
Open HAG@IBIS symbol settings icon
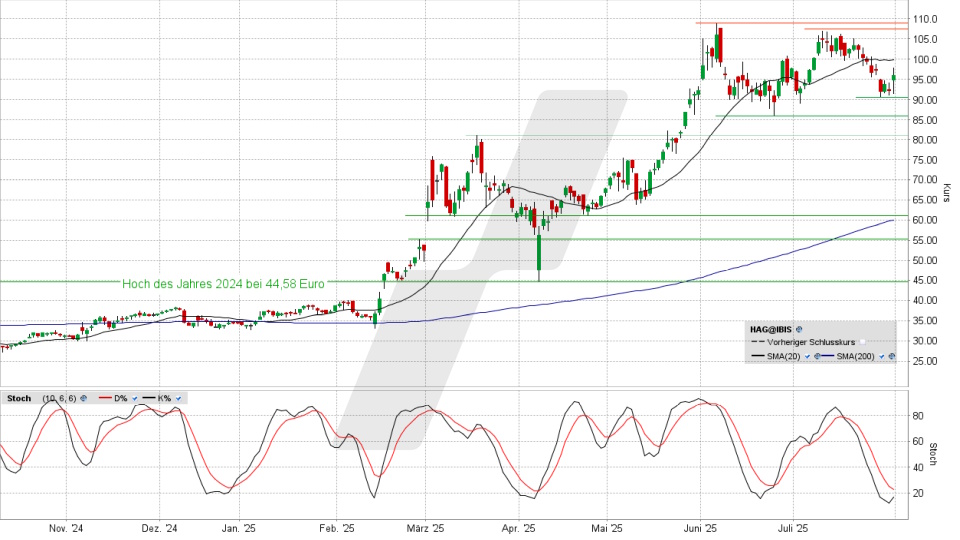pyautogui.click(x=799, y=329)
